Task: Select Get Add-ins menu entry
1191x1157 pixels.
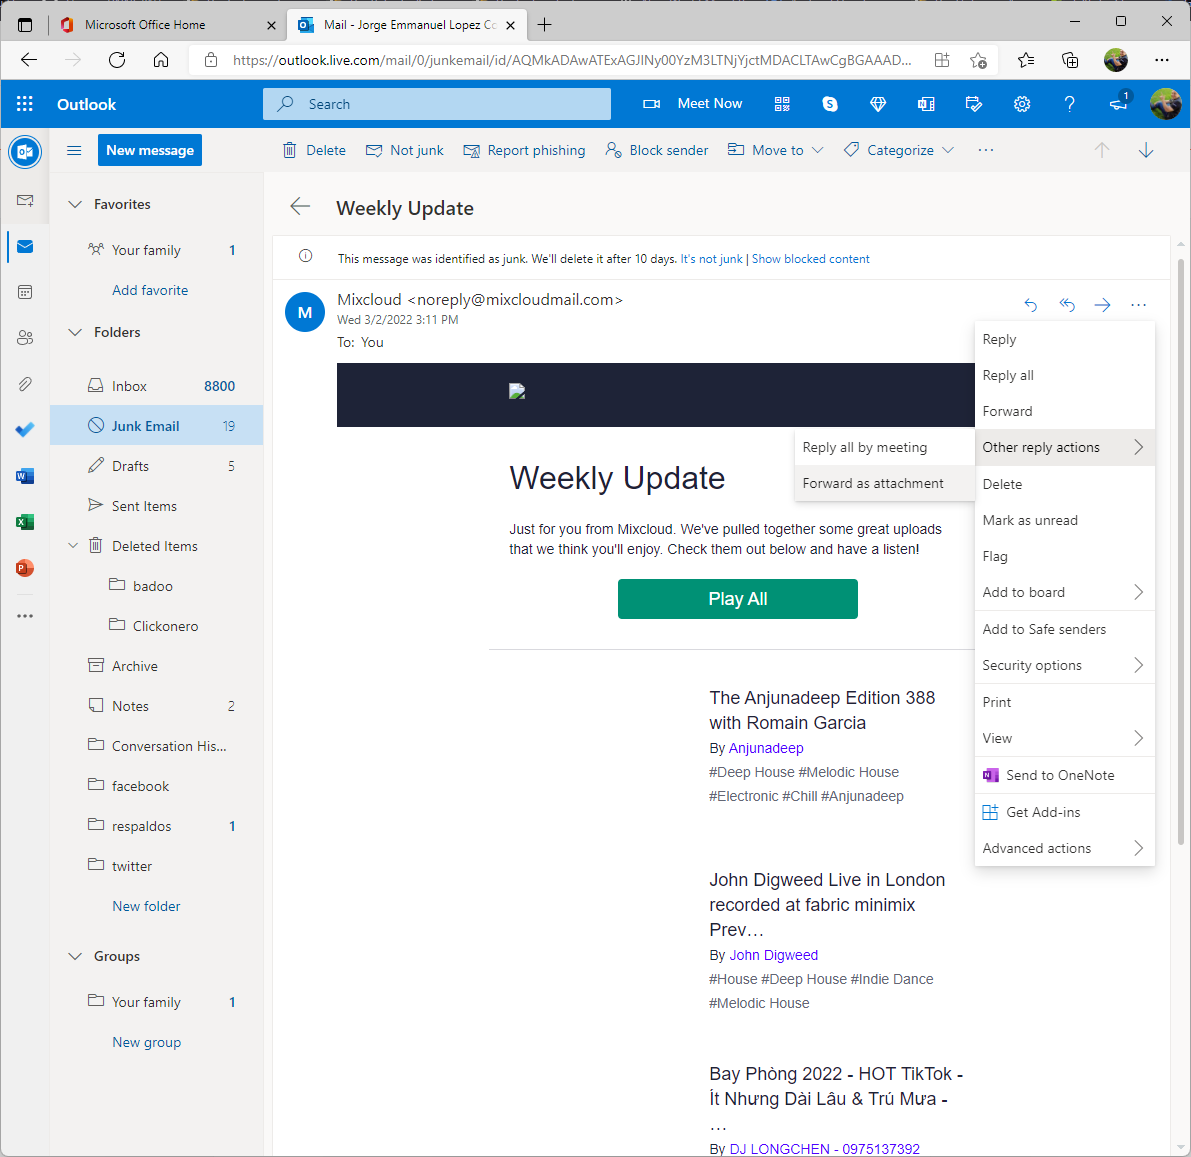Action: click(x=1065, y=812)
